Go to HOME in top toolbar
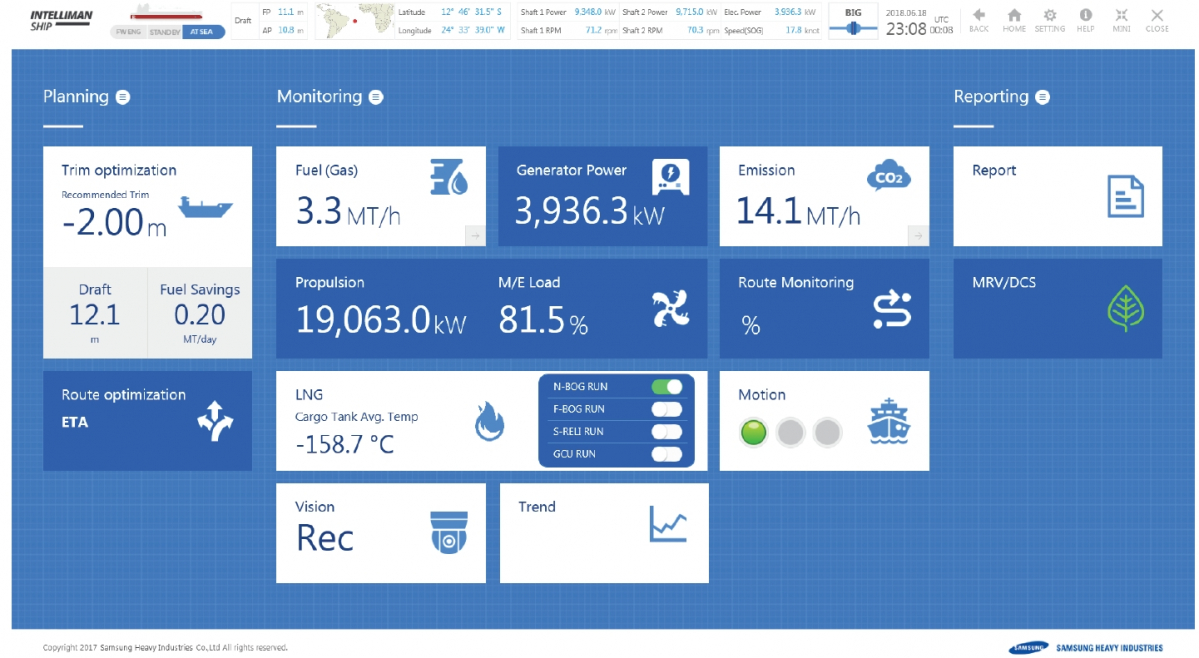 pos(1014,20)
